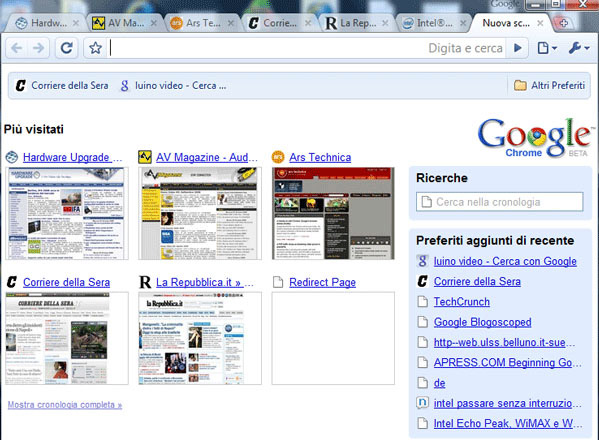This screenshot has height=440, width=599.
Task: Open intel passare senza interruzio favorite
Action: point(508,403)
